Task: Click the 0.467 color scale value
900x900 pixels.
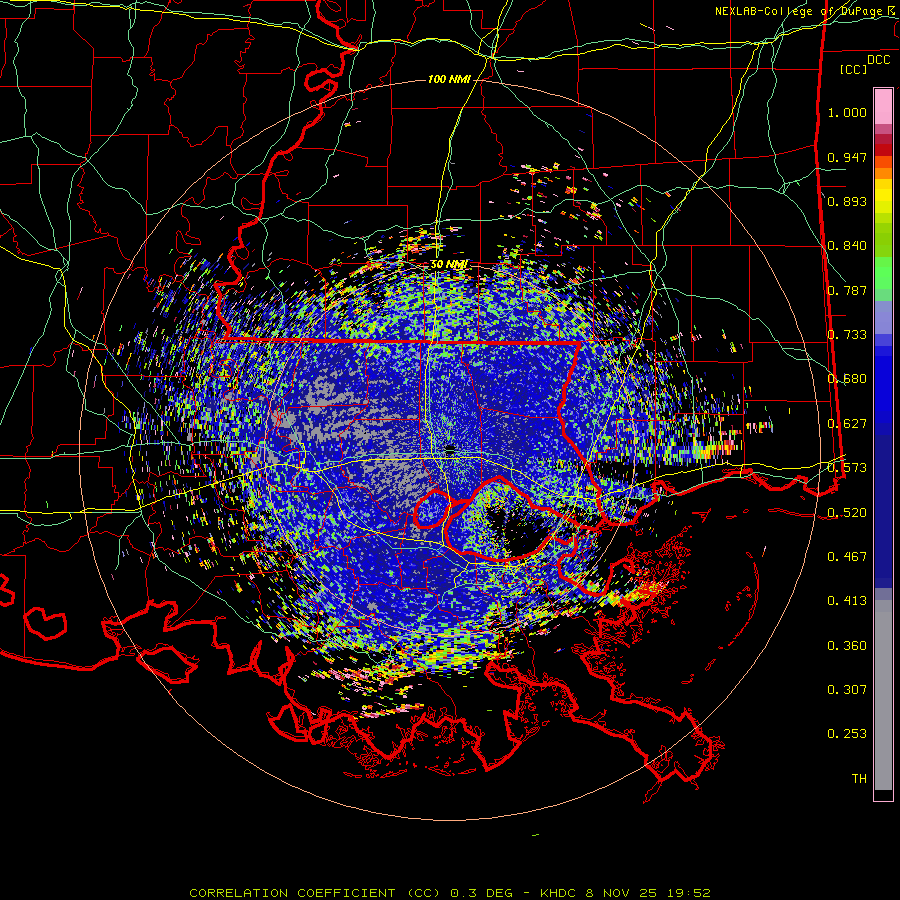Action: coord(847,557)
